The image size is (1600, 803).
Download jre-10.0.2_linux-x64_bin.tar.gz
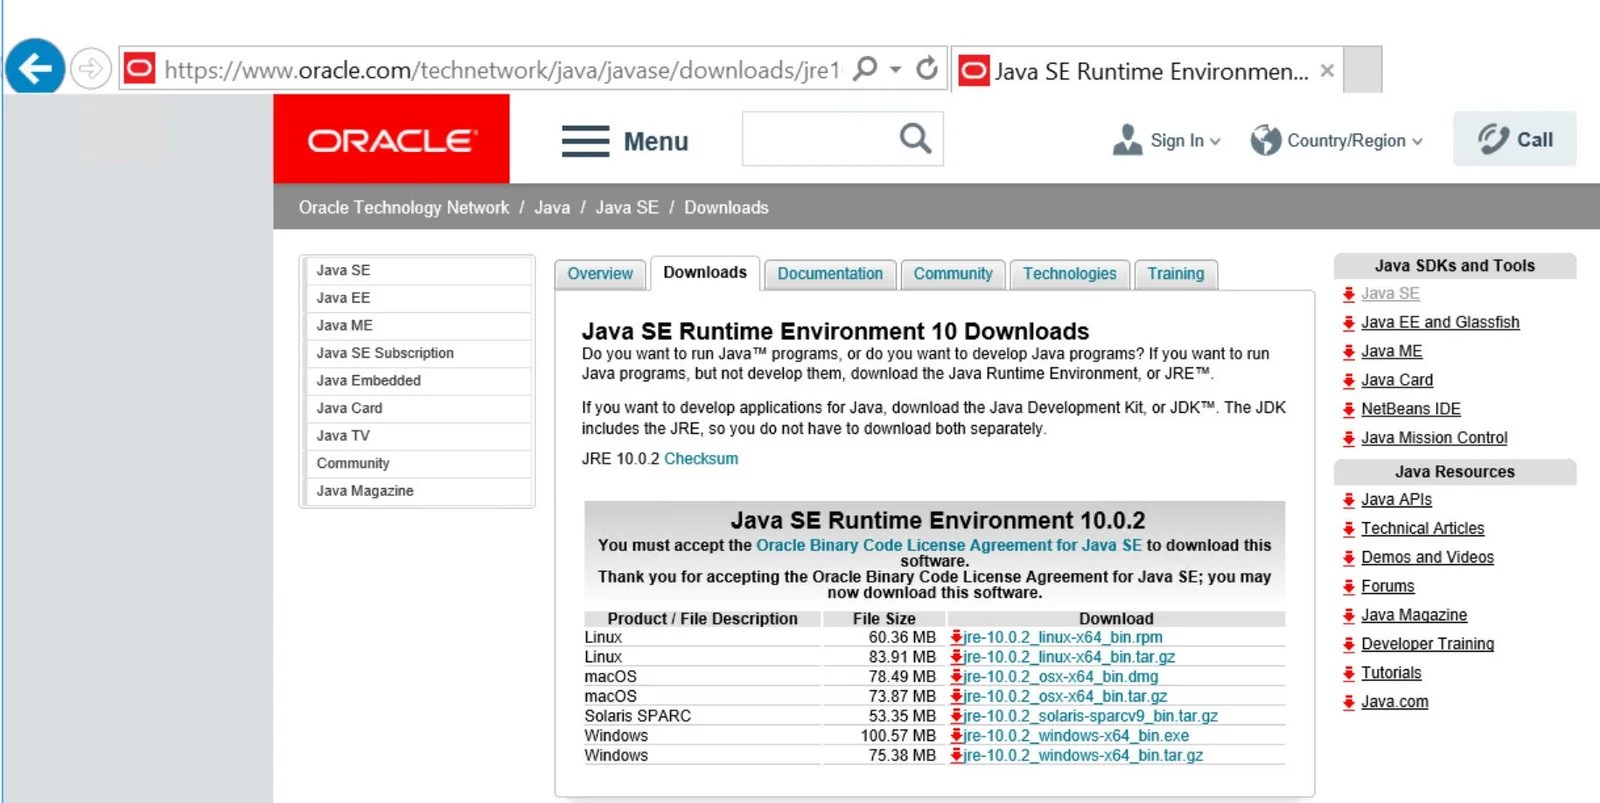(x=1068, y=657)
